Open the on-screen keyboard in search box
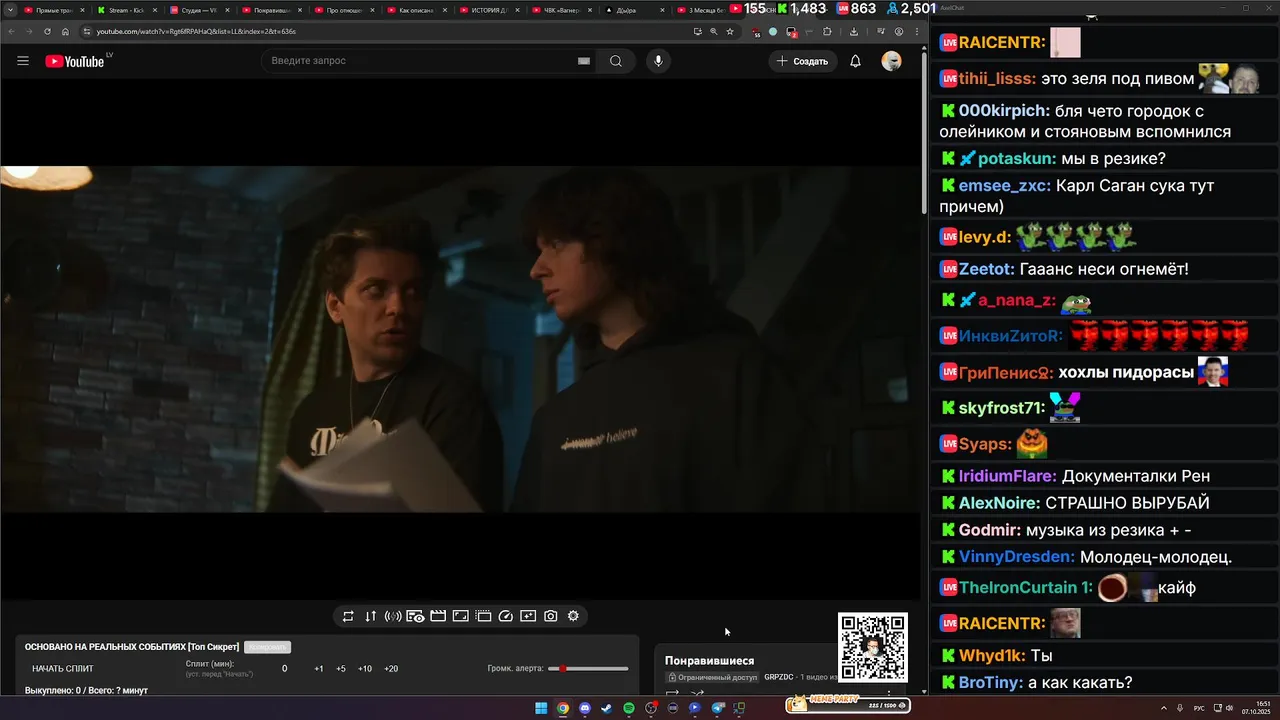This screenshot has width=1280, height=720. [x=584, y=61]
